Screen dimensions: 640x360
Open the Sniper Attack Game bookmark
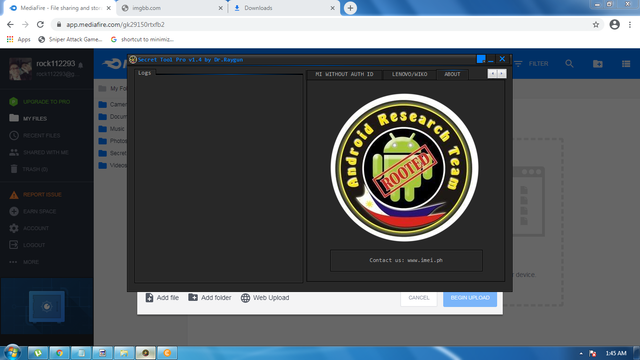[x=70, y=39]
